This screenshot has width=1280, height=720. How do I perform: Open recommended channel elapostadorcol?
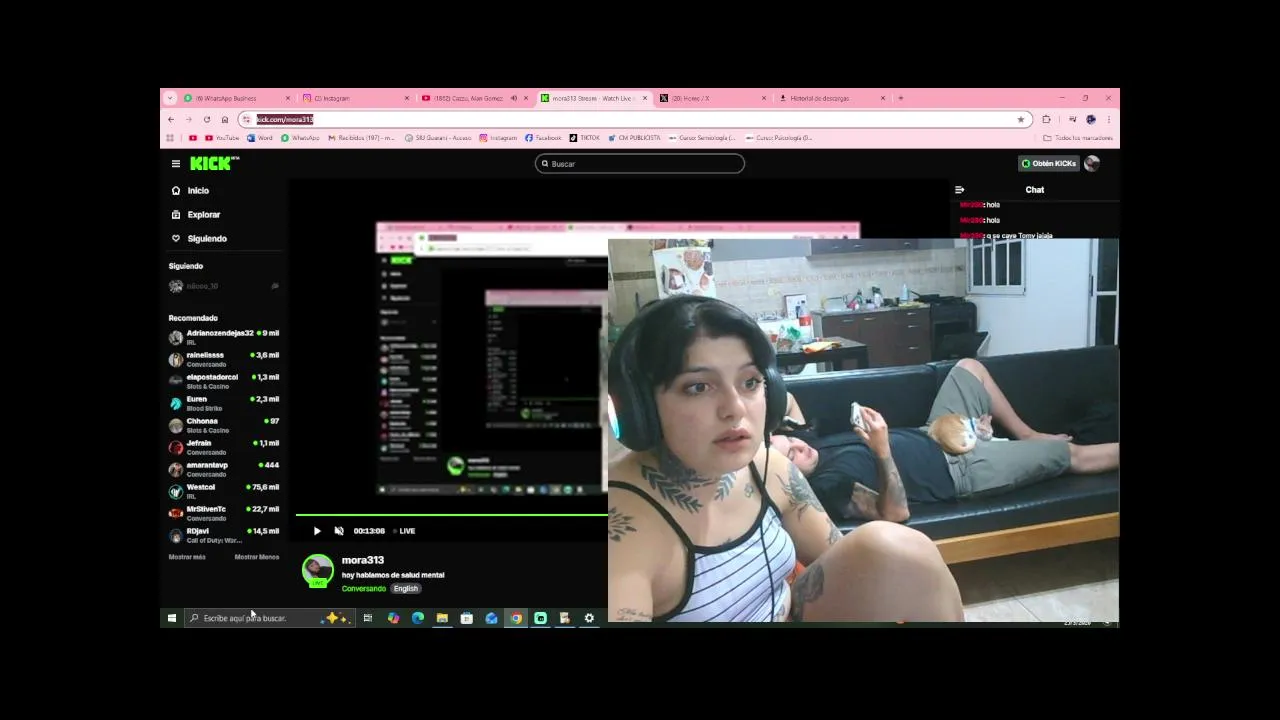click(224, 381)
